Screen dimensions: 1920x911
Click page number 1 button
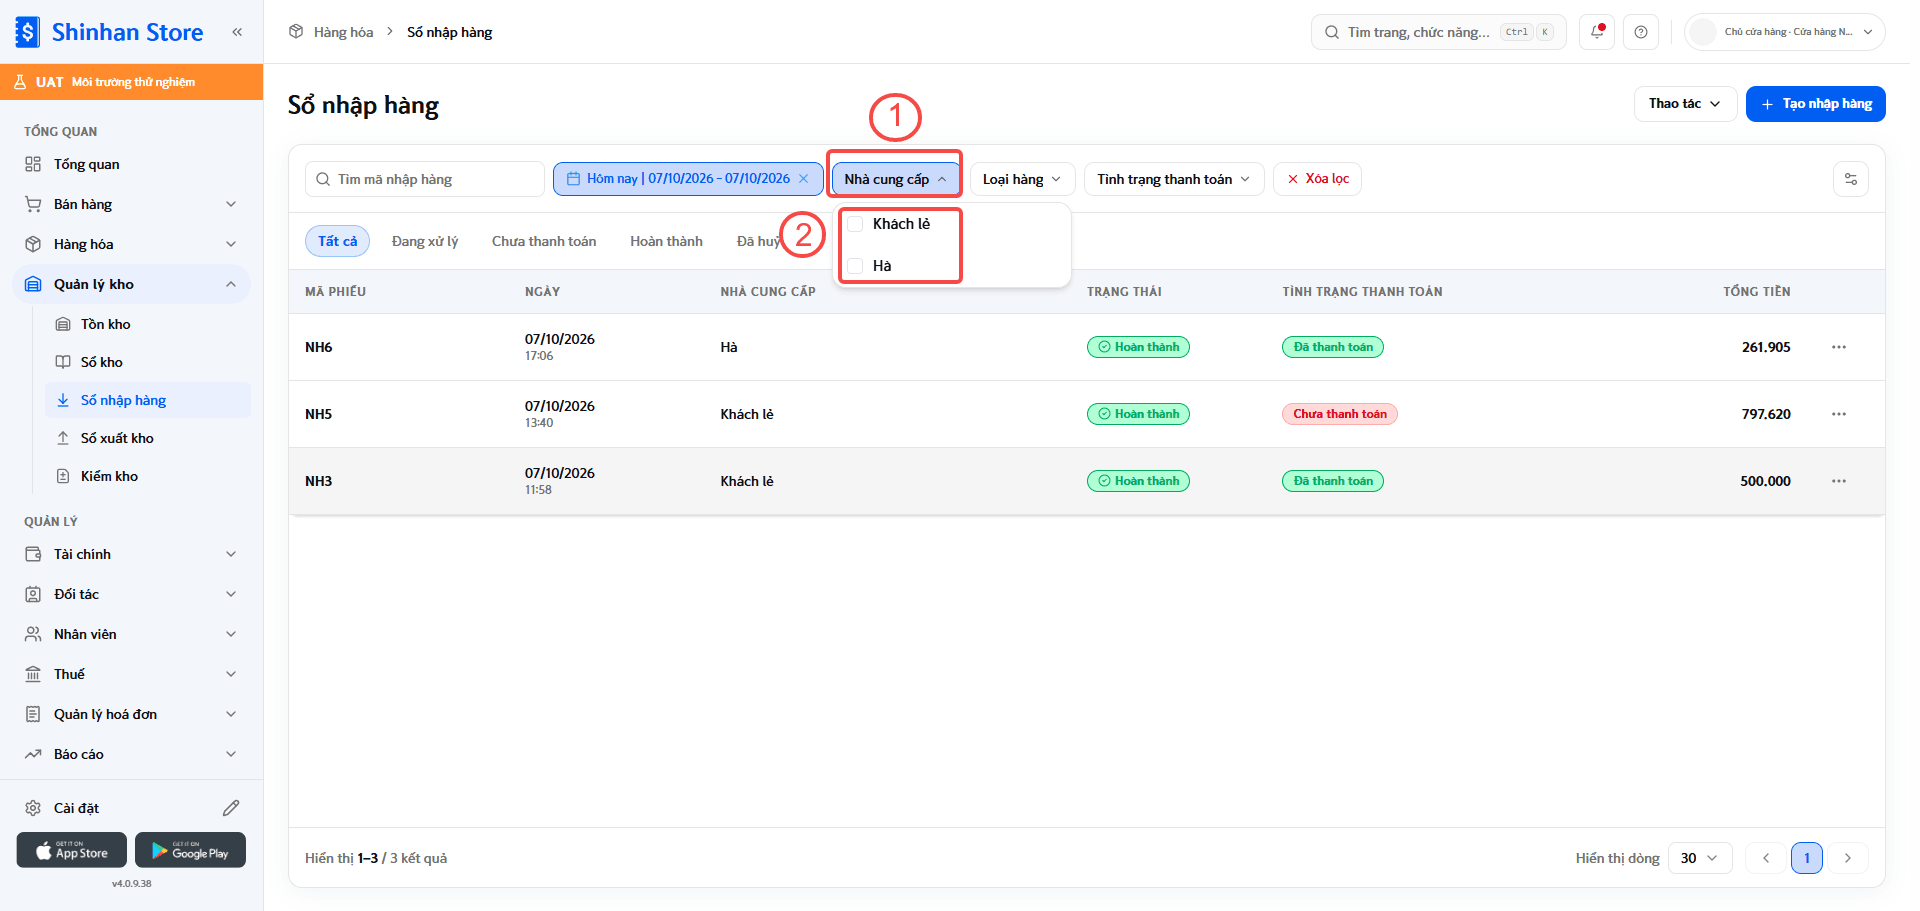1807,858
